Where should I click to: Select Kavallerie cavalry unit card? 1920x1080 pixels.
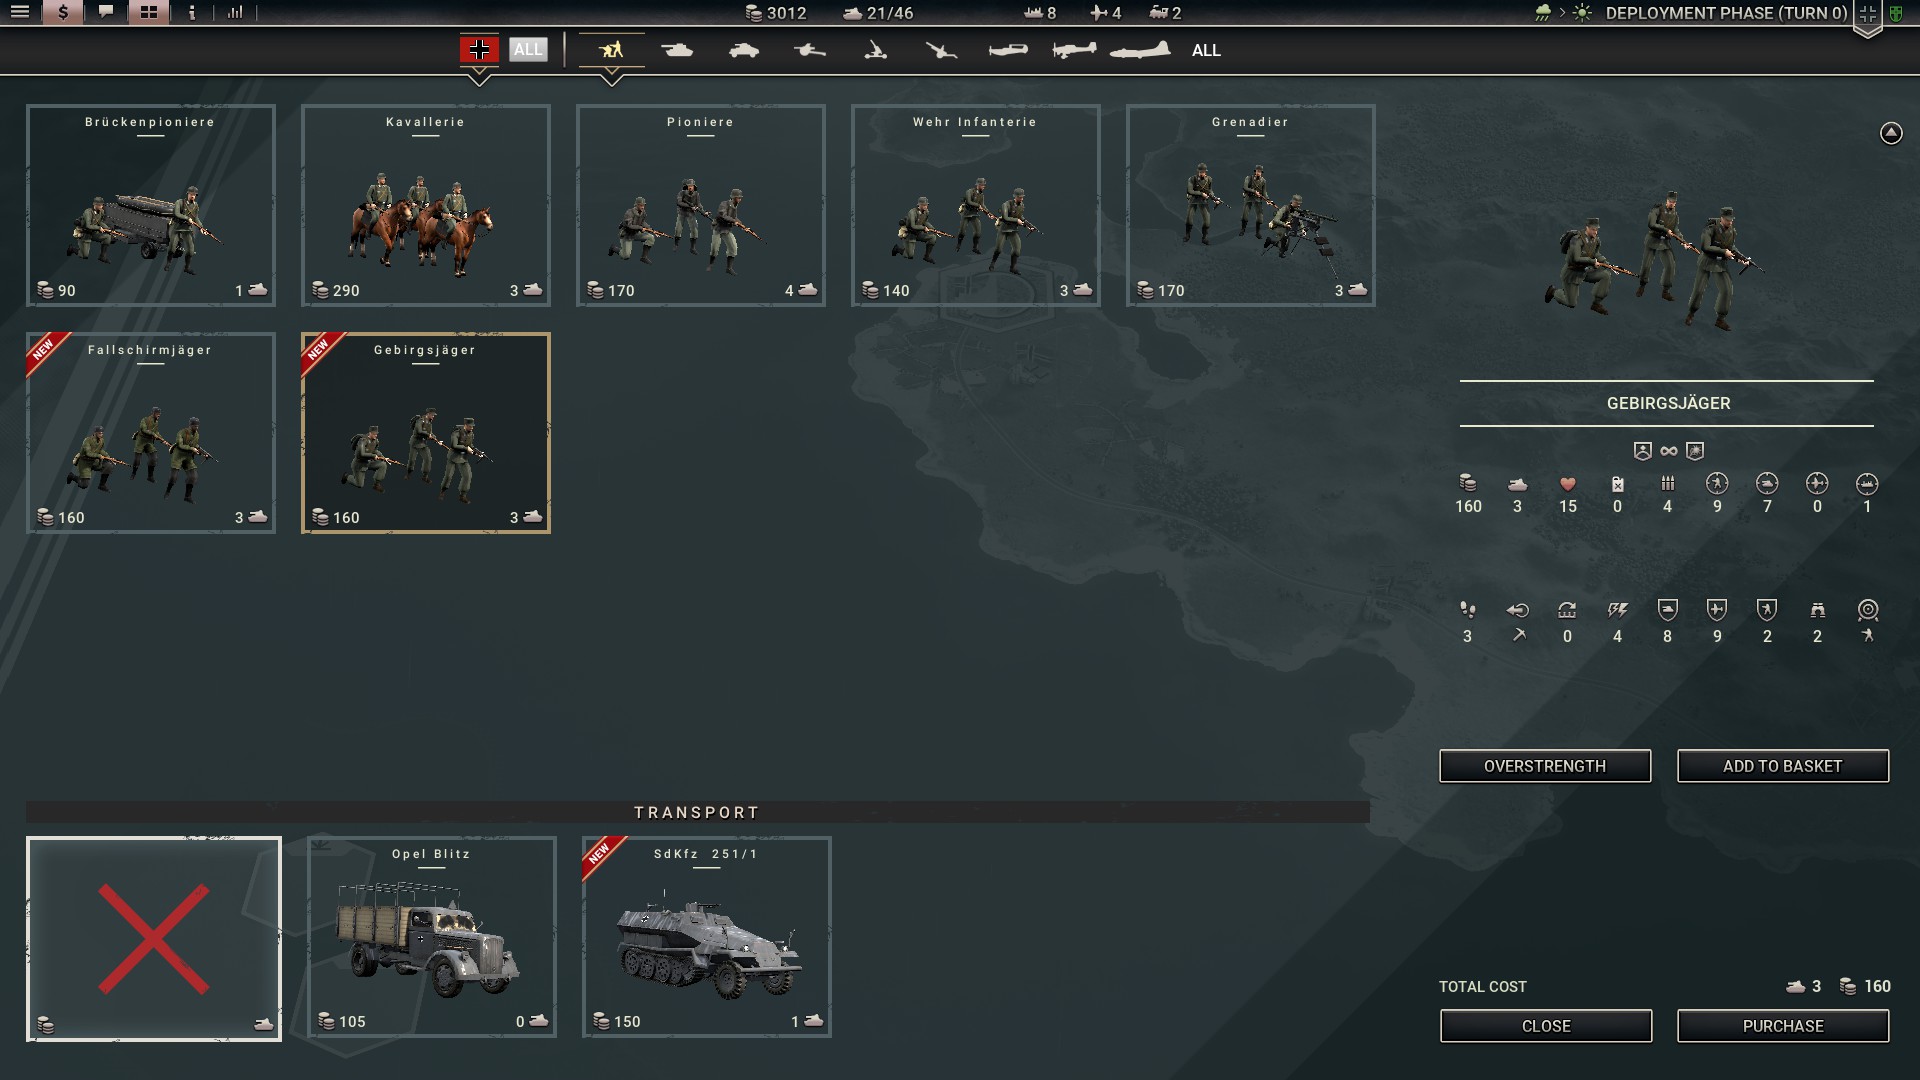click(425, 206)
